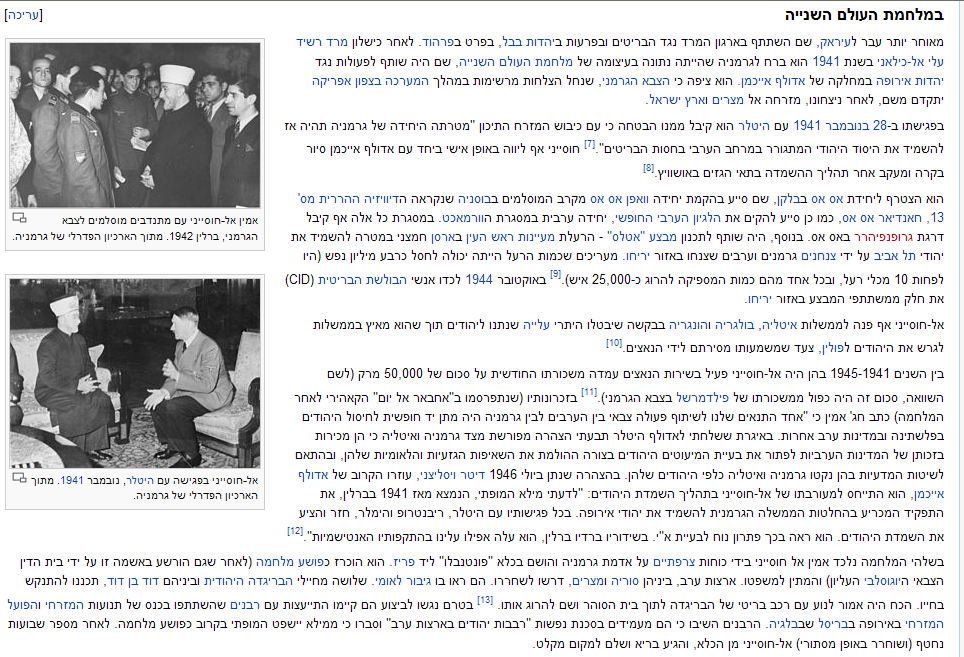Open the בארסן link
The height and width of the screenshot is (657, 964).
[x=444, y=237]
